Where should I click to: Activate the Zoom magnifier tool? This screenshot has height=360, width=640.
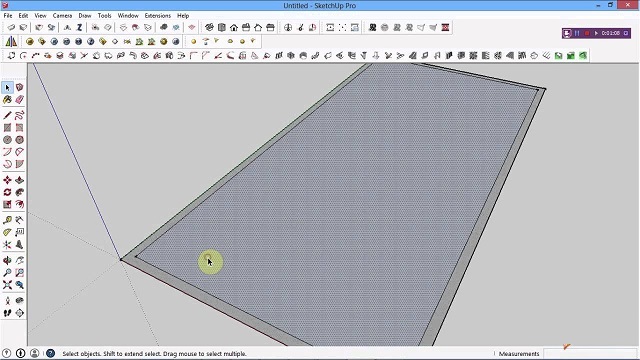pyautogui.click(x=7, y=273)
